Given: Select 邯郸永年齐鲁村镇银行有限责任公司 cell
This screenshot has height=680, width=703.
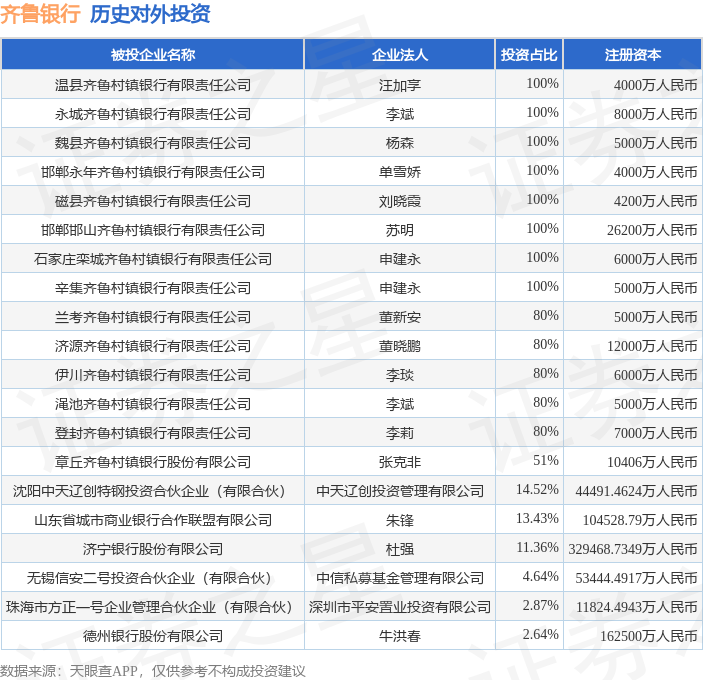Looking at the screenshot, I should pyautogui.click(x=152, y=172).
